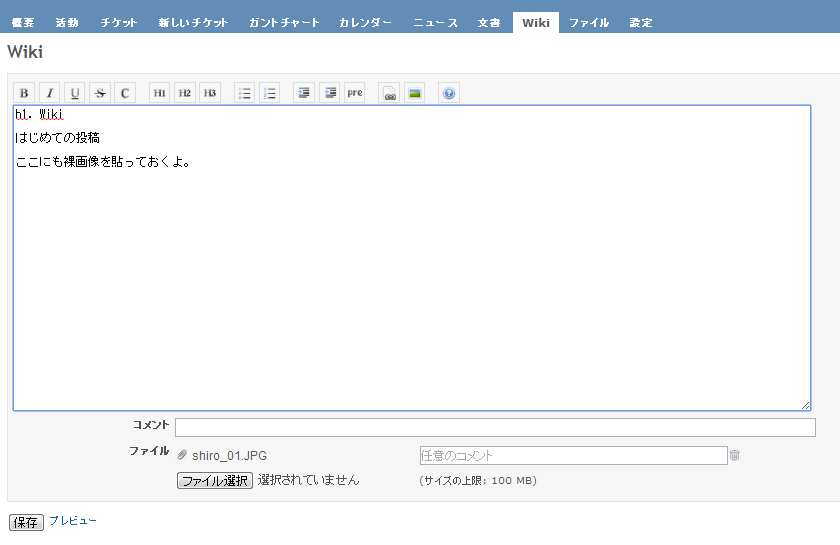Click the 'h1. Wiki' line in editor

(x=39, y=114)
